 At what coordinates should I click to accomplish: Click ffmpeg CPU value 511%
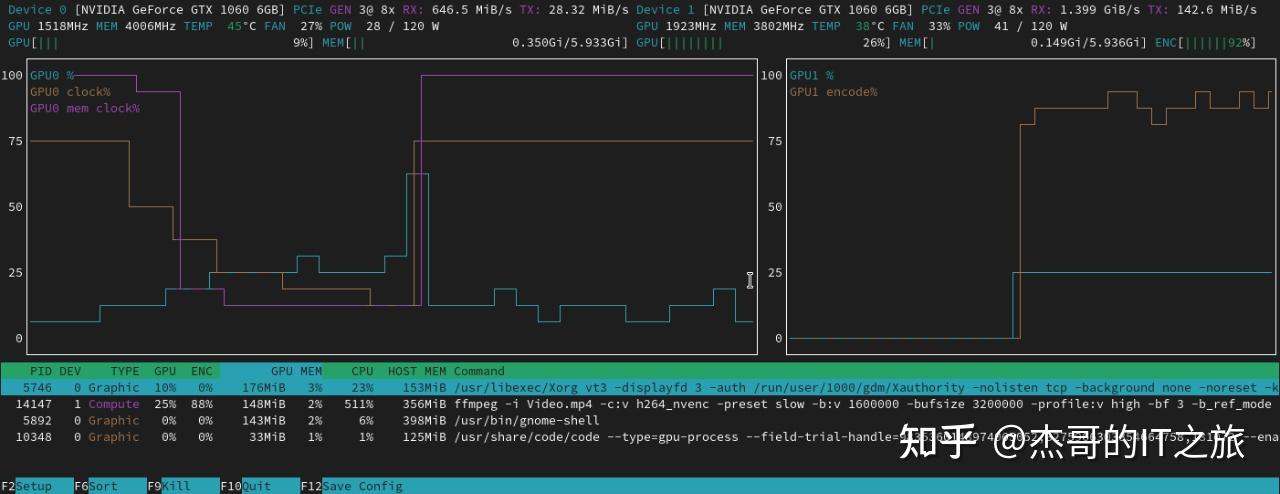[x=358, y=404]
